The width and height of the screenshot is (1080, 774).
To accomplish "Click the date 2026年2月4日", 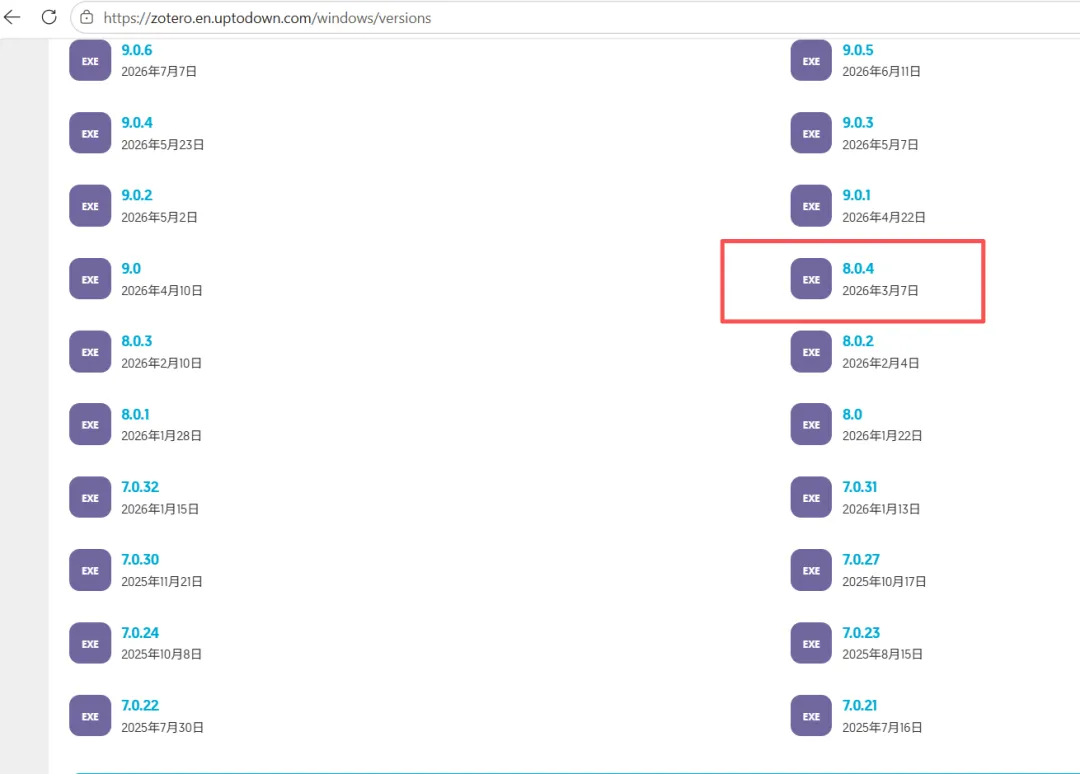I will tap(881, 363).
